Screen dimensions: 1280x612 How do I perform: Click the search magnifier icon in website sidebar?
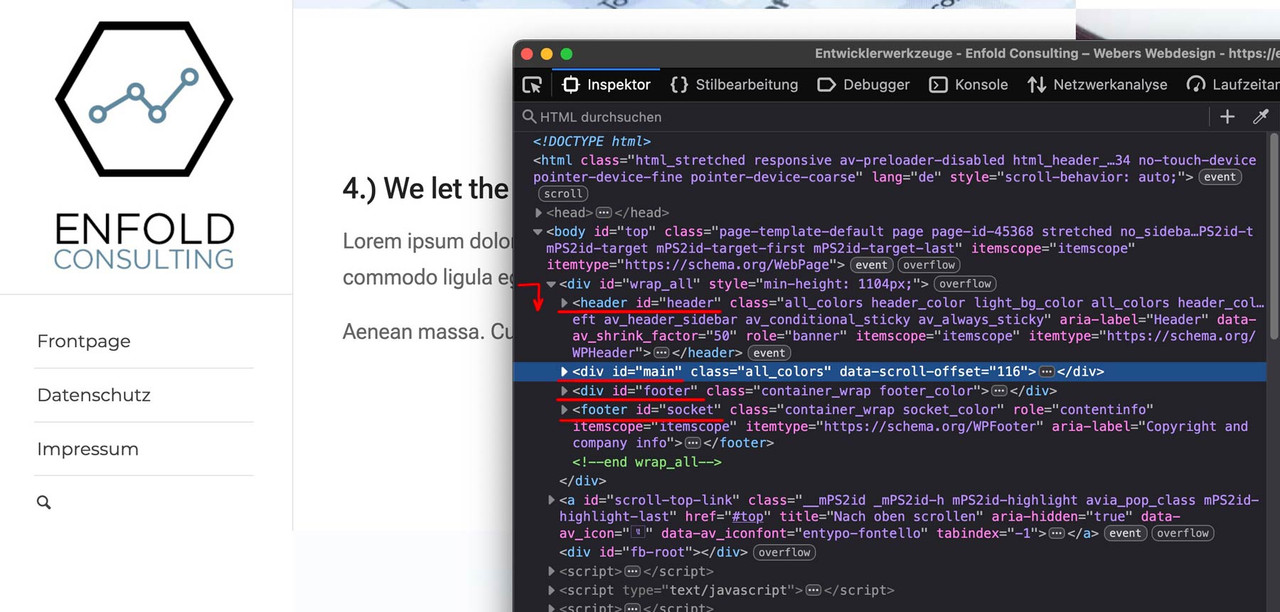[44, 503]
